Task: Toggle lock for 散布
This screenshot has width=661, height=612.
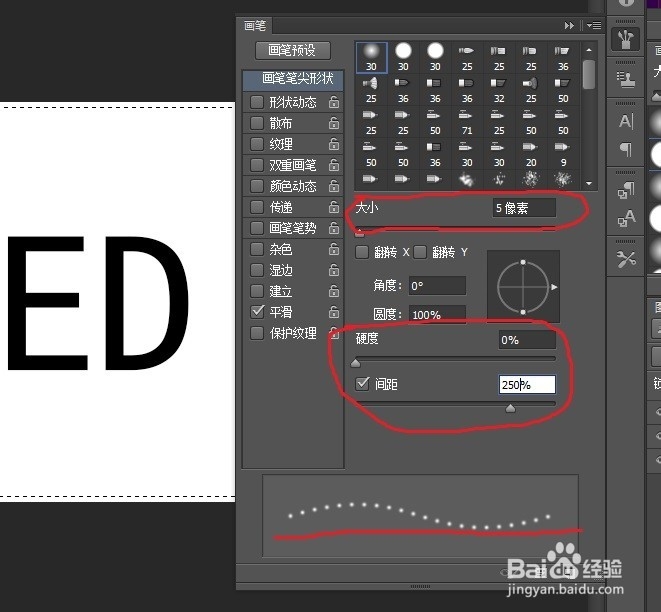Action: point(334,123)
